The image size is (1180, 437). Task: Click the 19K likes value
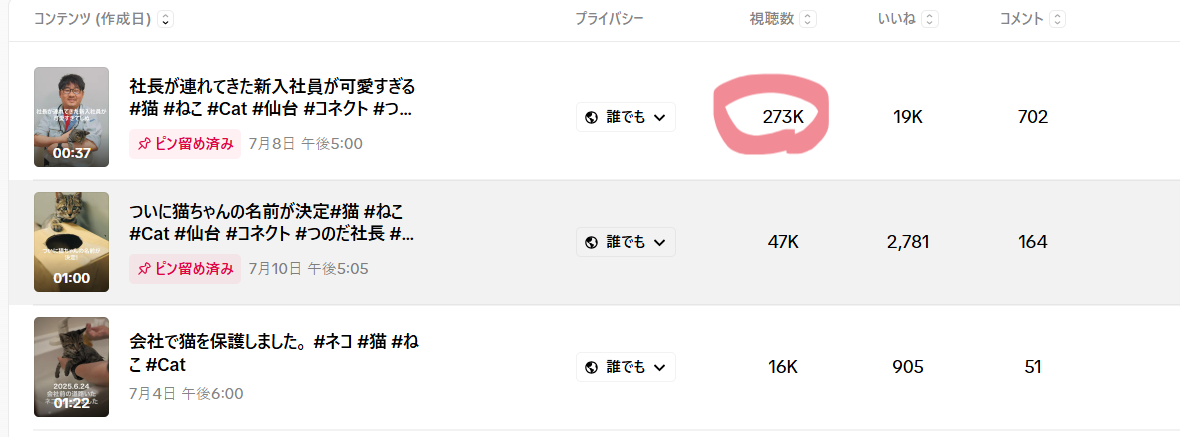[x=907, y=117]
